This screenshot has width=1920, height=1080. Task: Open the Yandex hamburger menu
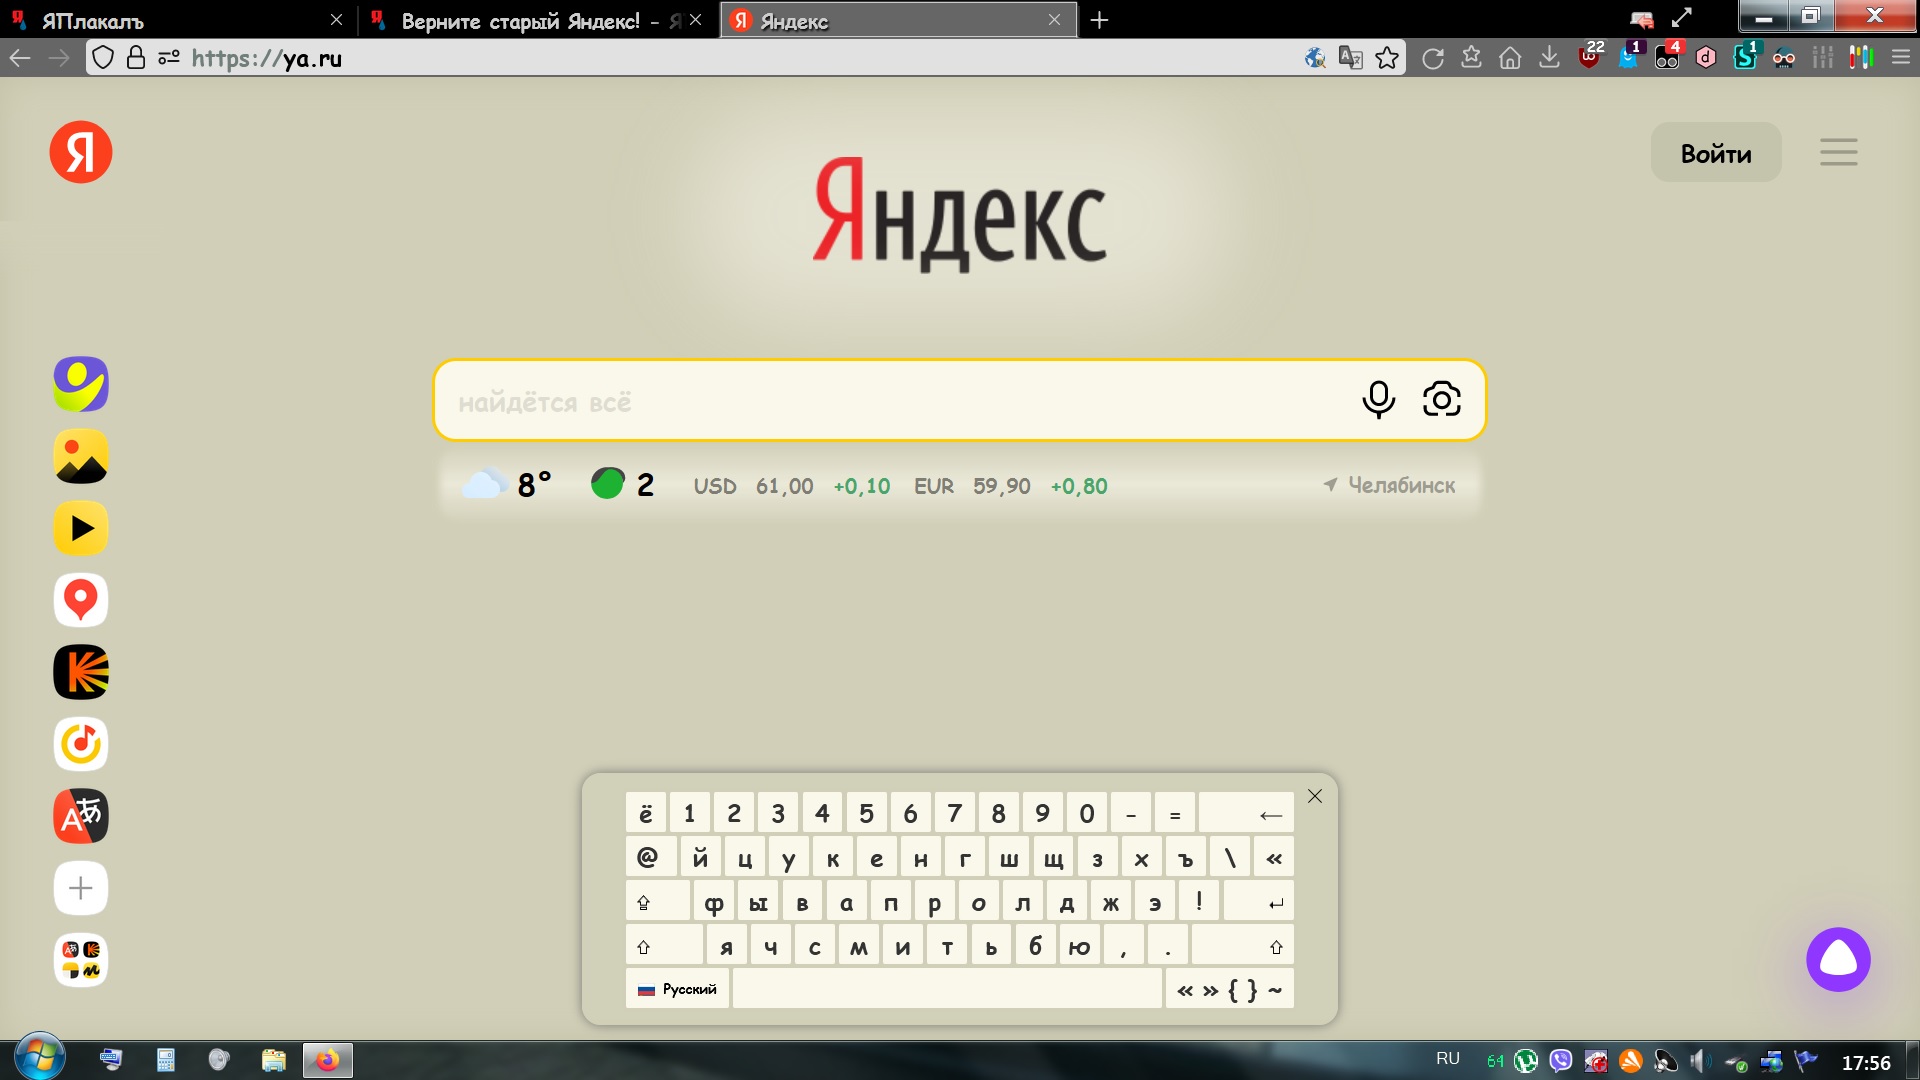1839,152
